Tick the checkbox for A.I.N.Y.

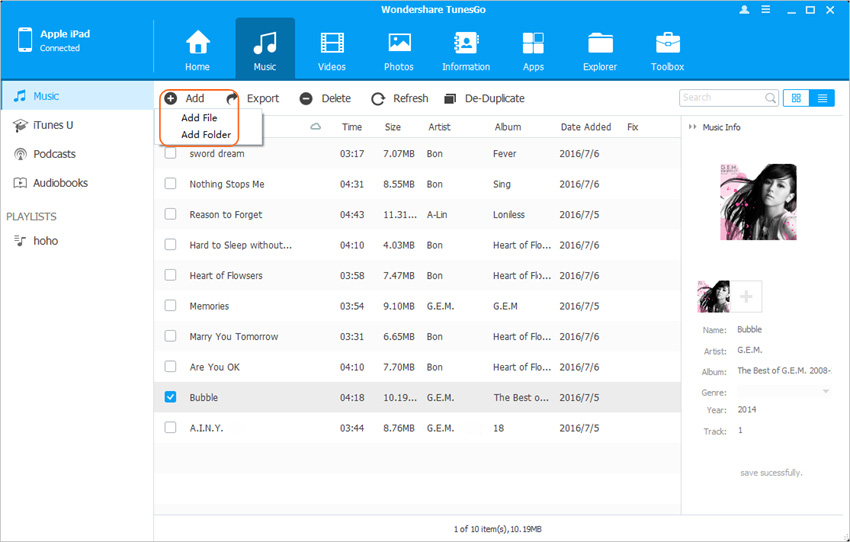tap(170, 427)
